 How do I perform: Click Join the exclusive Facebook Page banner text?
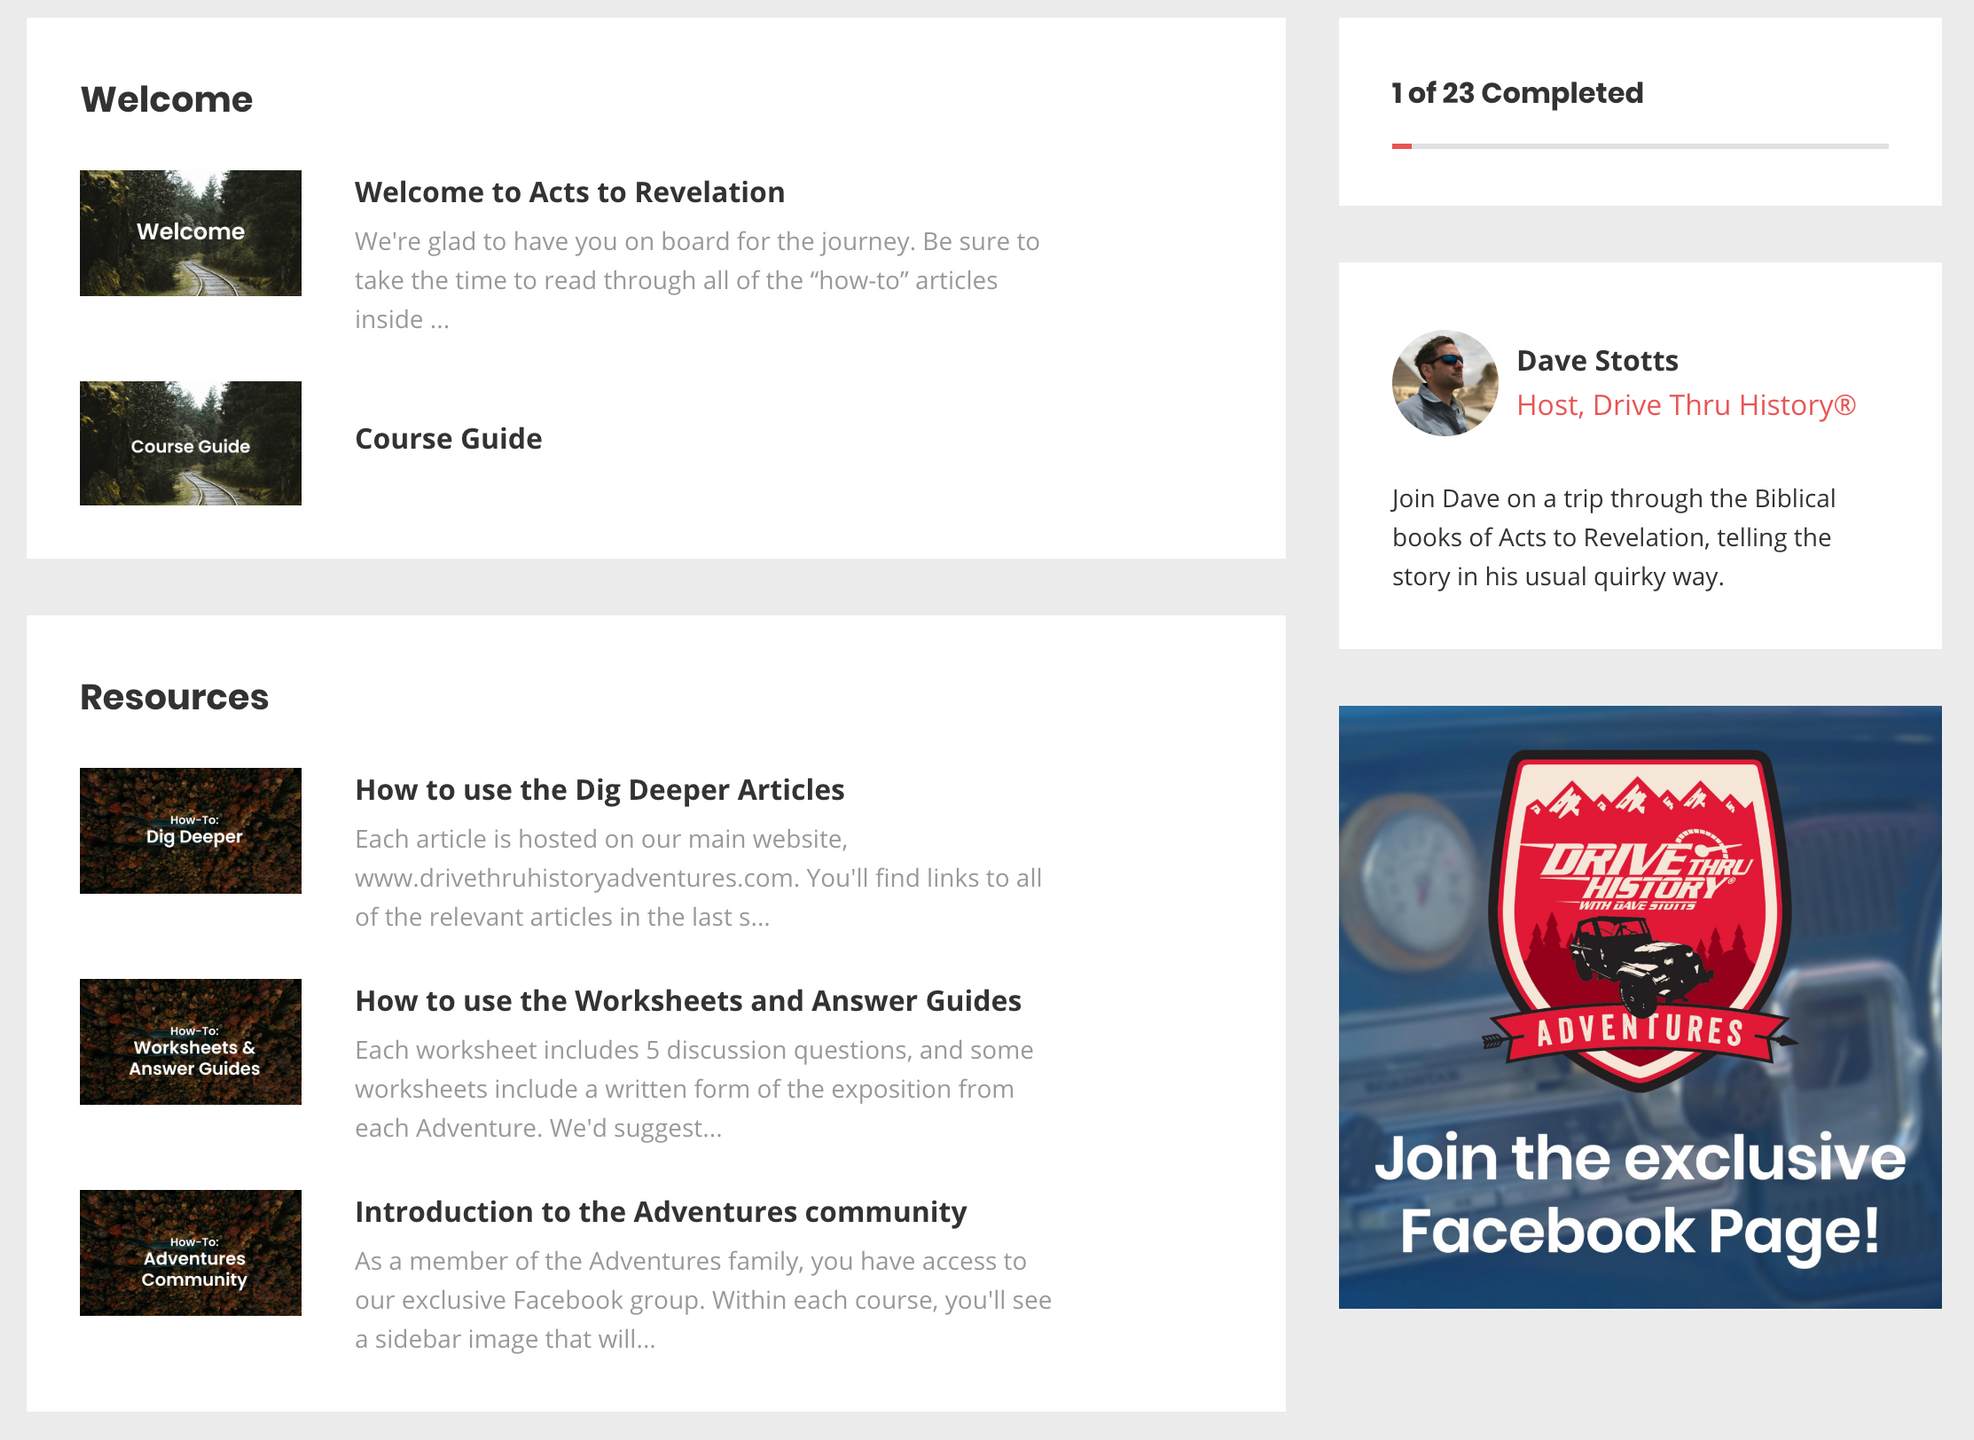coord(1640,1194)
